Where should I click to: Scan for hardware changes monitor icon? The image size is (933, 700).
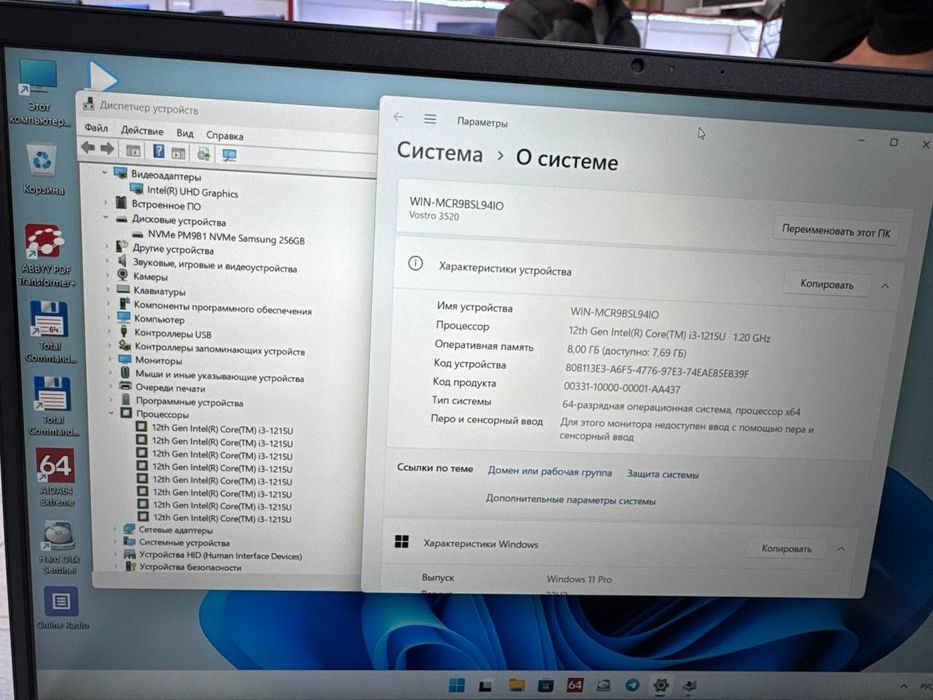point(230,155)
